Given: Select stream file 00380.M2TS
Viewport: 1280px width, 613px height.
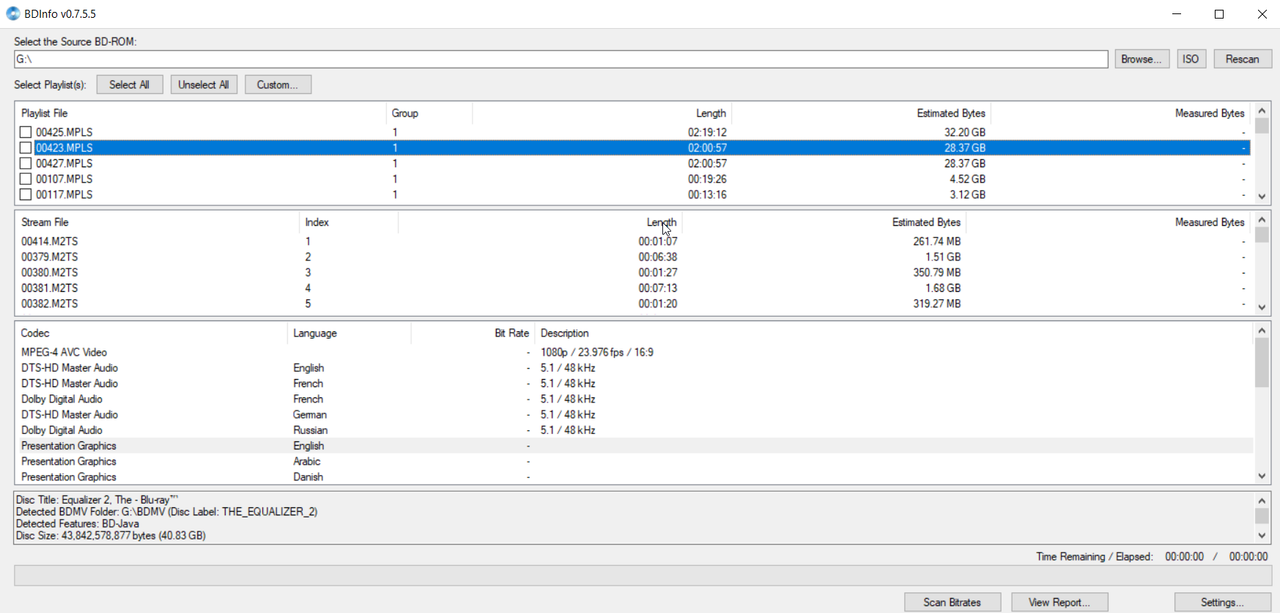Looking at the screenshot, I should pos(634,272).
